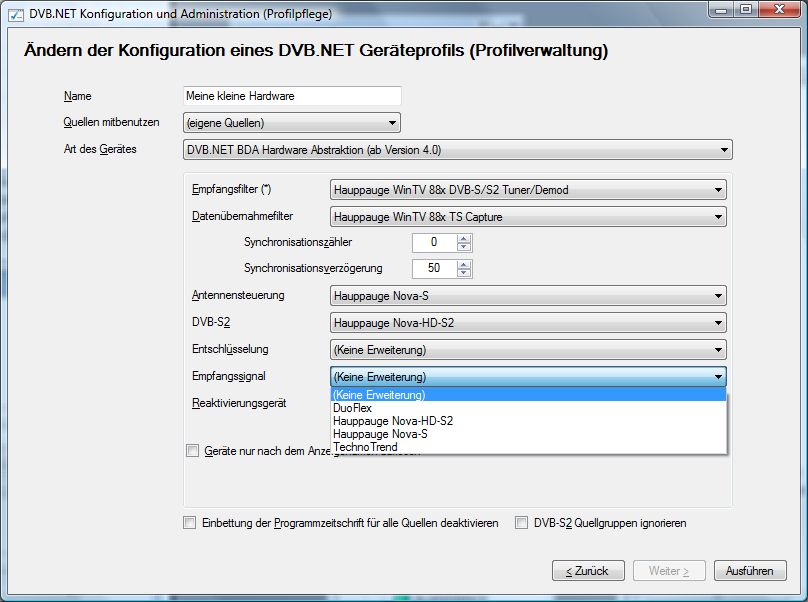The width and height of the screenshot is (808, 602).
Task: Decrease the Synchronisationszähler value with down arrow
Action: click(x=464, y=247)
